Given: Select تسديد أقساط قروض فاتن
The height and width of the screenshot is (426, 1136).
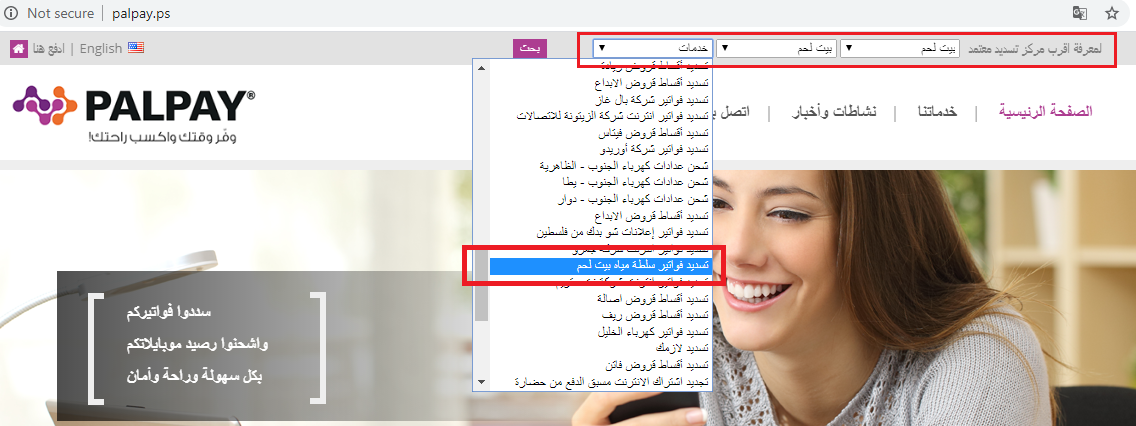Looking at the screenshot, I should click(x=601, y=364).
